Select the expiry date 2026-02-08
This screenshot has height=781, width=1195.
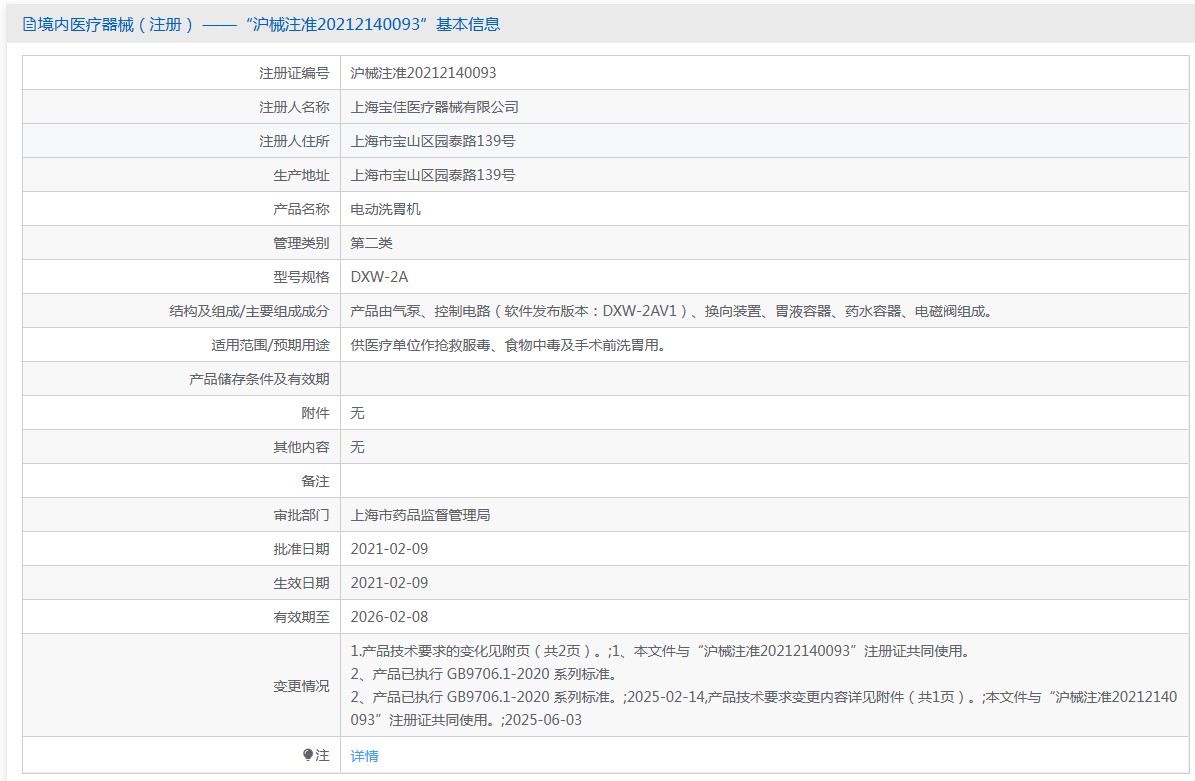389,617
